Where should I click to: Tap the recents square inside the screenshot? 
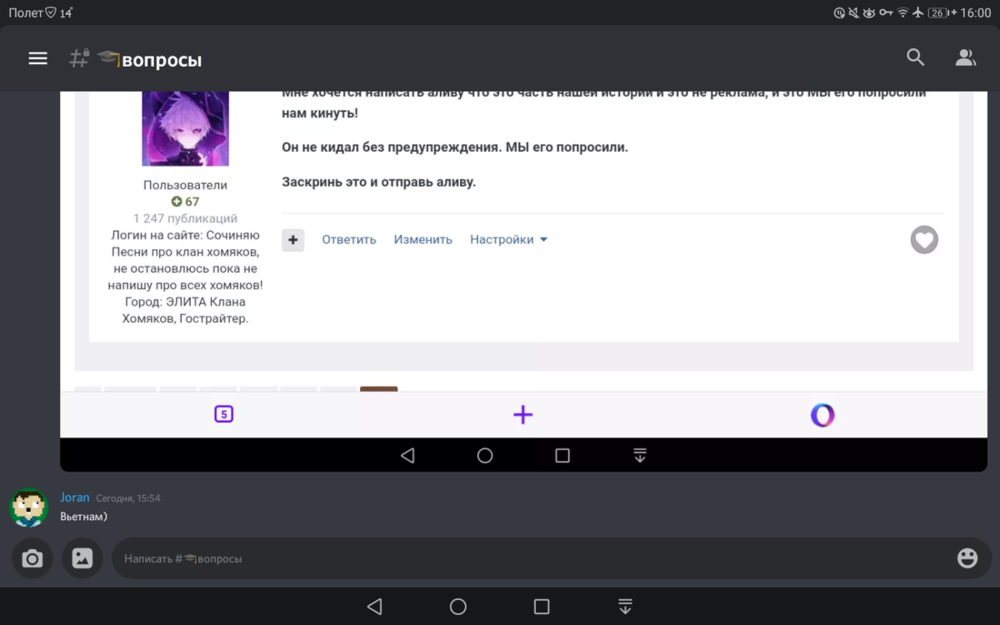click(x=562, y=455)
